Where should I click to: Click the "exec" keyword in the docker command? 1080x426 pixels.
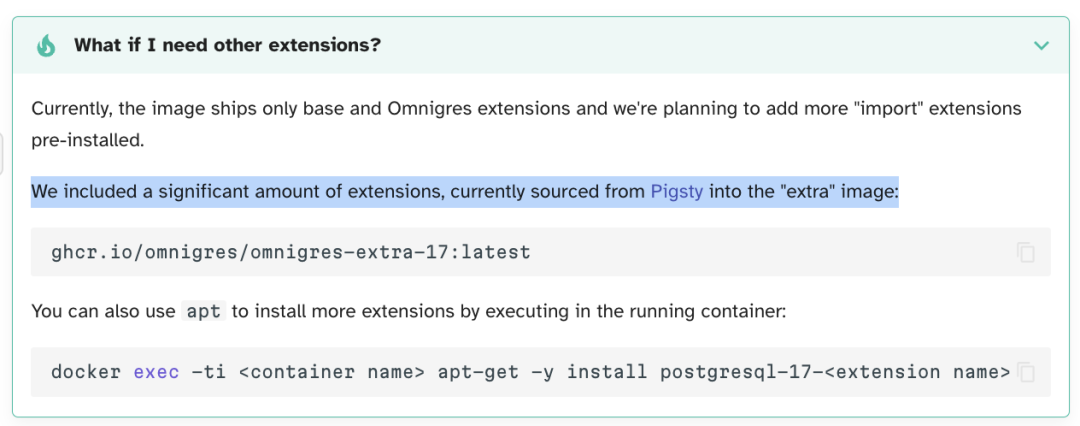[x=156, y=373]
